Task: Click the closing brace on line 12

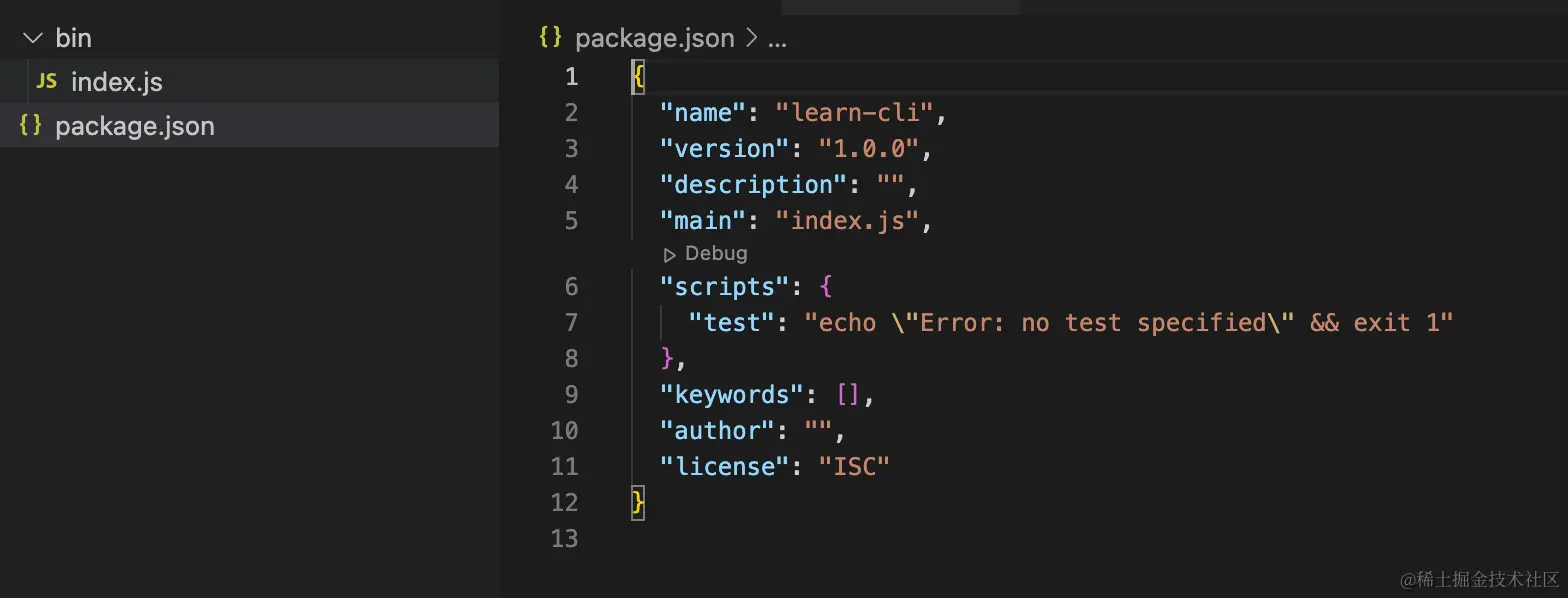Action: tap(638, 504)
